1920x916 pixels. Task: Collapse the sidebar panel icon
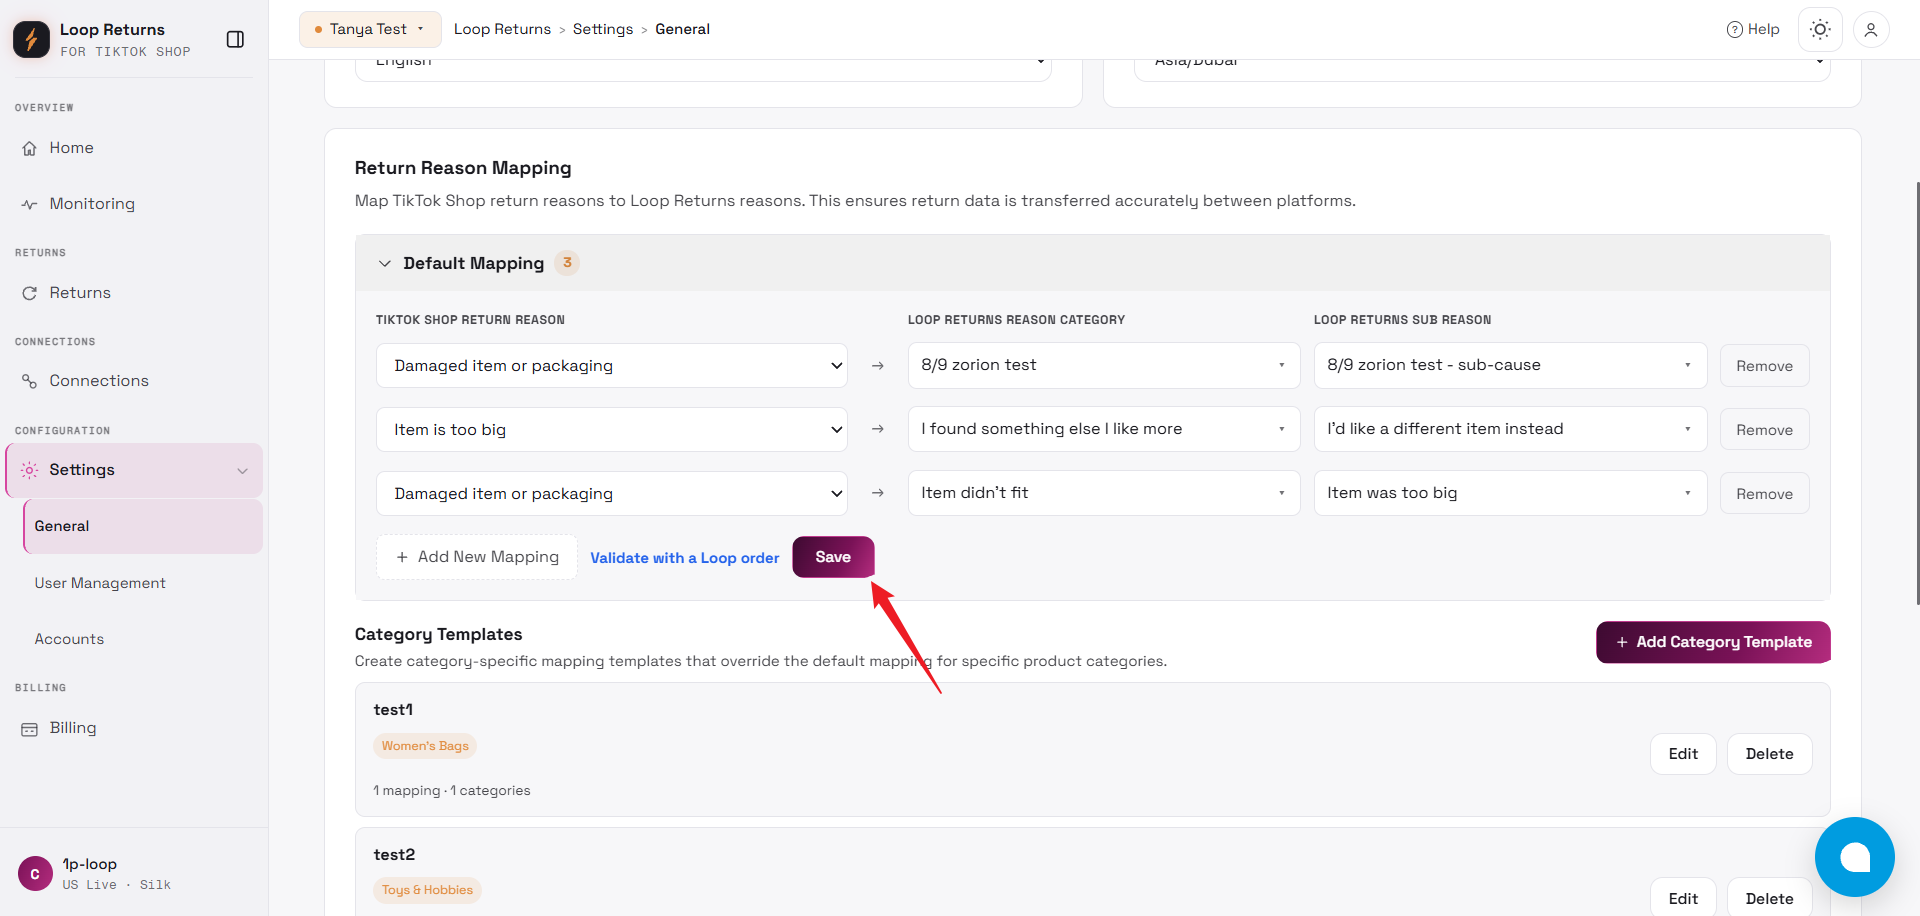(235, 39)
